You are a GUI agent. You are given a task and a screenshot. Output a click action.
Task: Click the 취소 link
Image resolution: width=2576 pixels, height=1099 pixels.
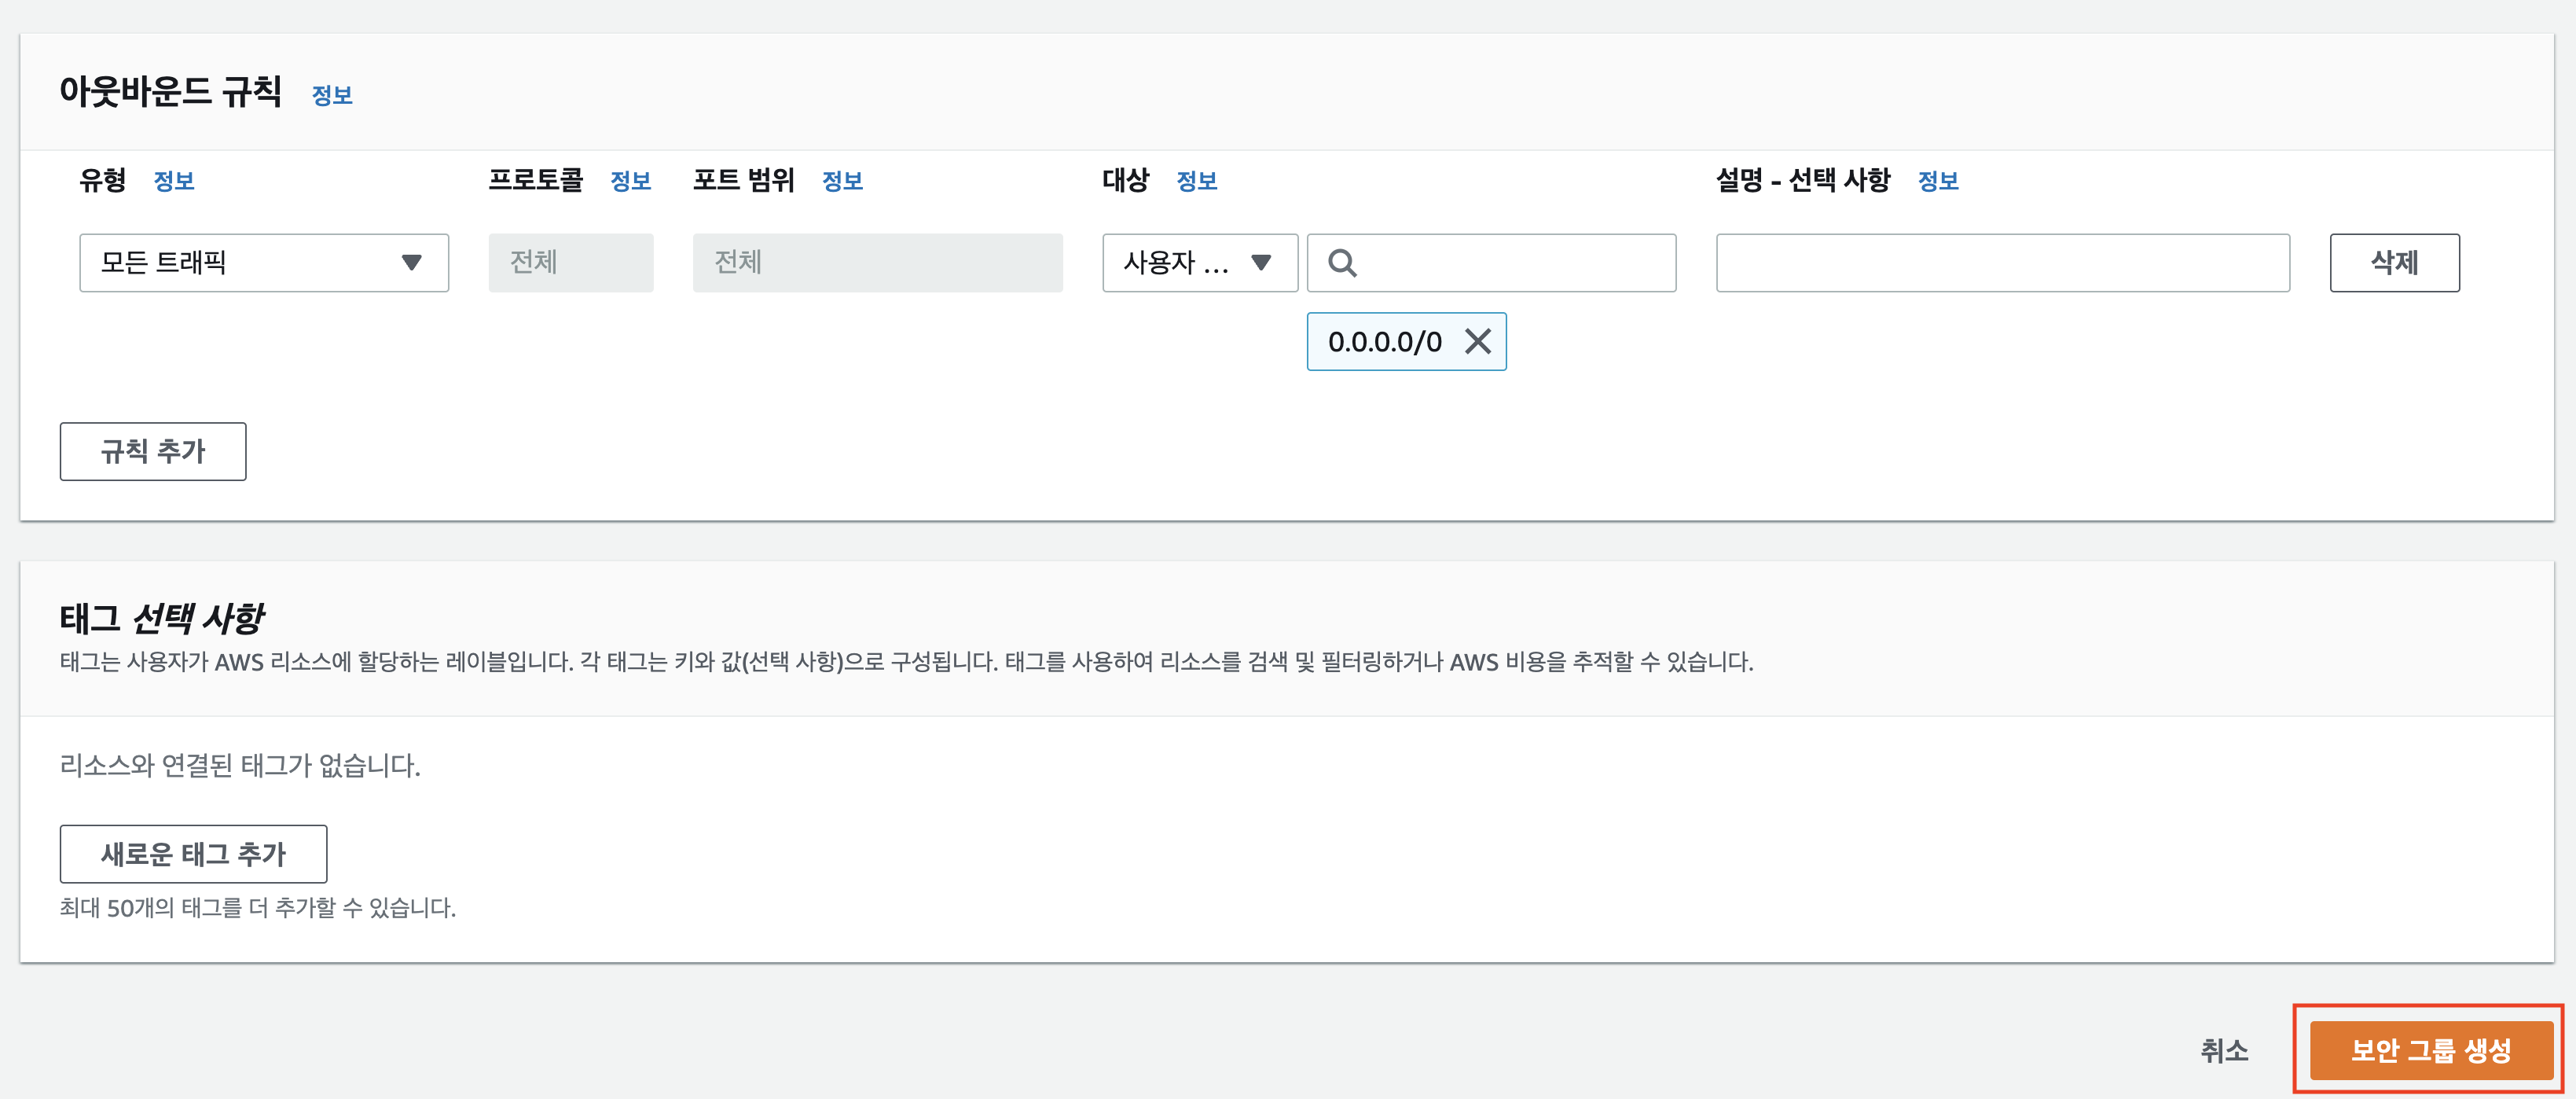click(x=2224, y=1050)
